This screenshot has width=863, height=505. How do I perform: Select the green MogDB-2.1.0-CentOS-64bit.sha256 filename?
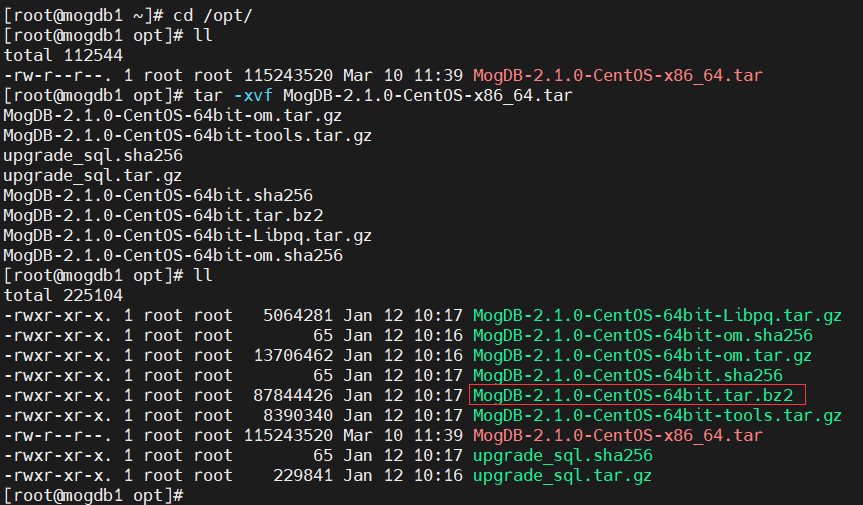coord(627,375)
